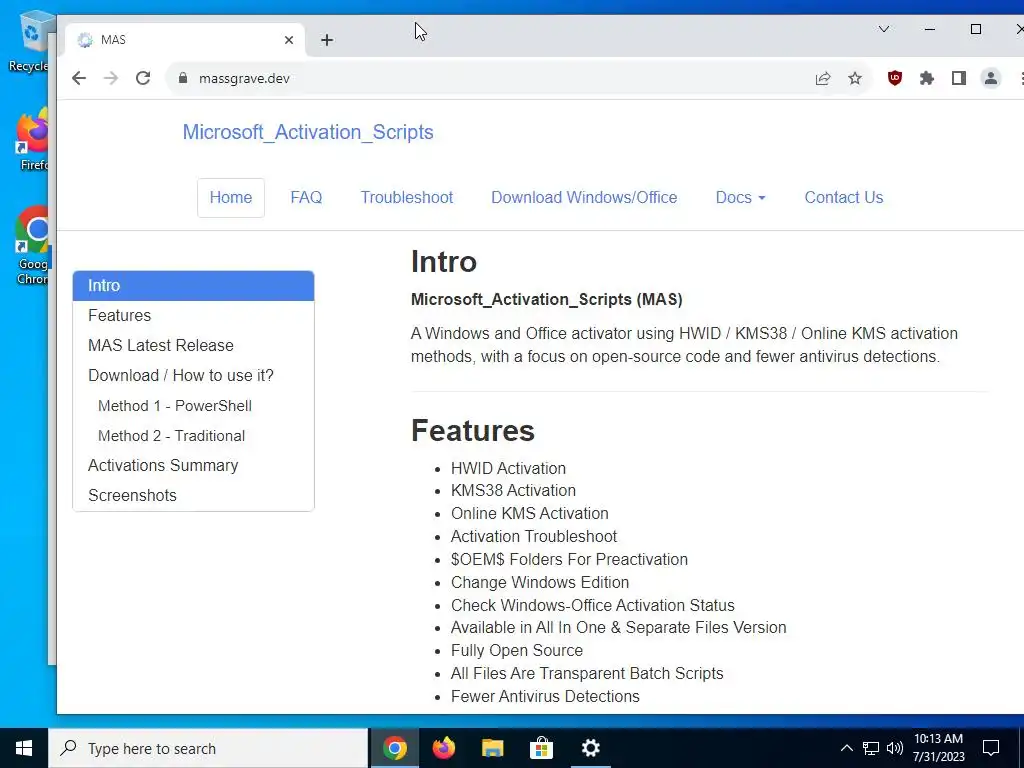The image size is (1024, 768).
Task: Click the Chrome taskbar icon
Action: (394, 748)
